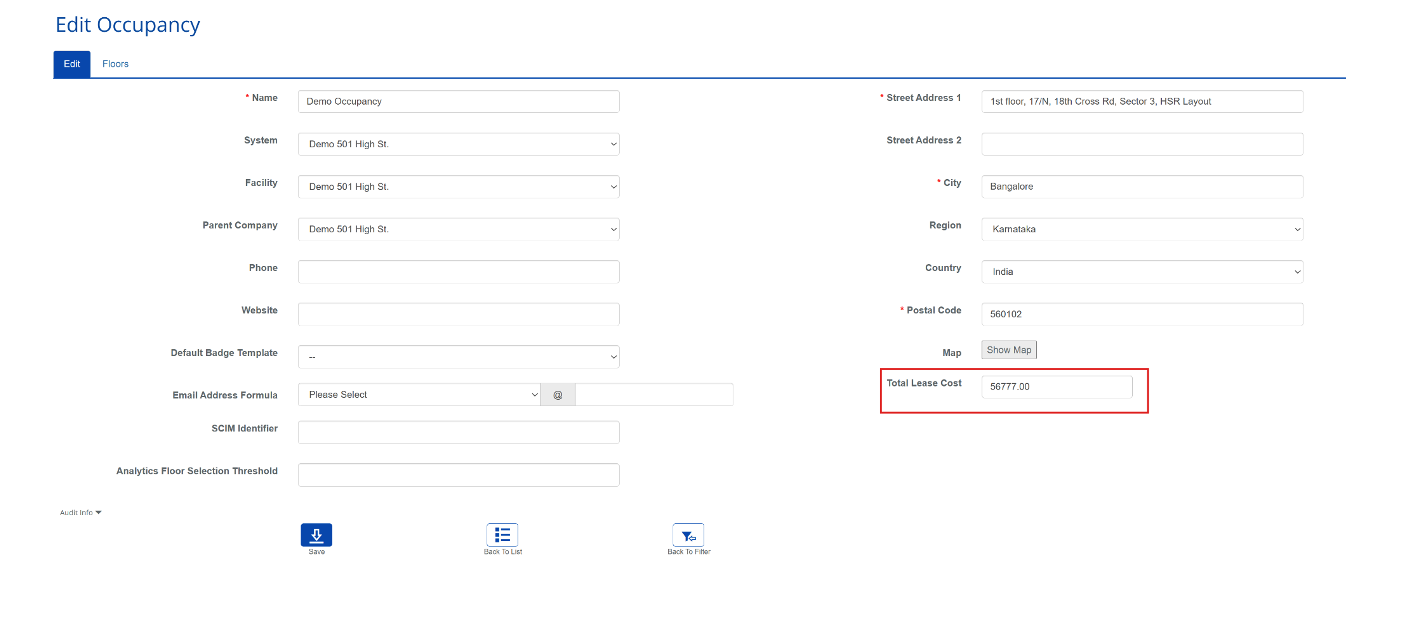This screenshot has width=1410, height=622.
Task: Open the Region dropdown showing Karnataka
Action: coord(1141,228)
